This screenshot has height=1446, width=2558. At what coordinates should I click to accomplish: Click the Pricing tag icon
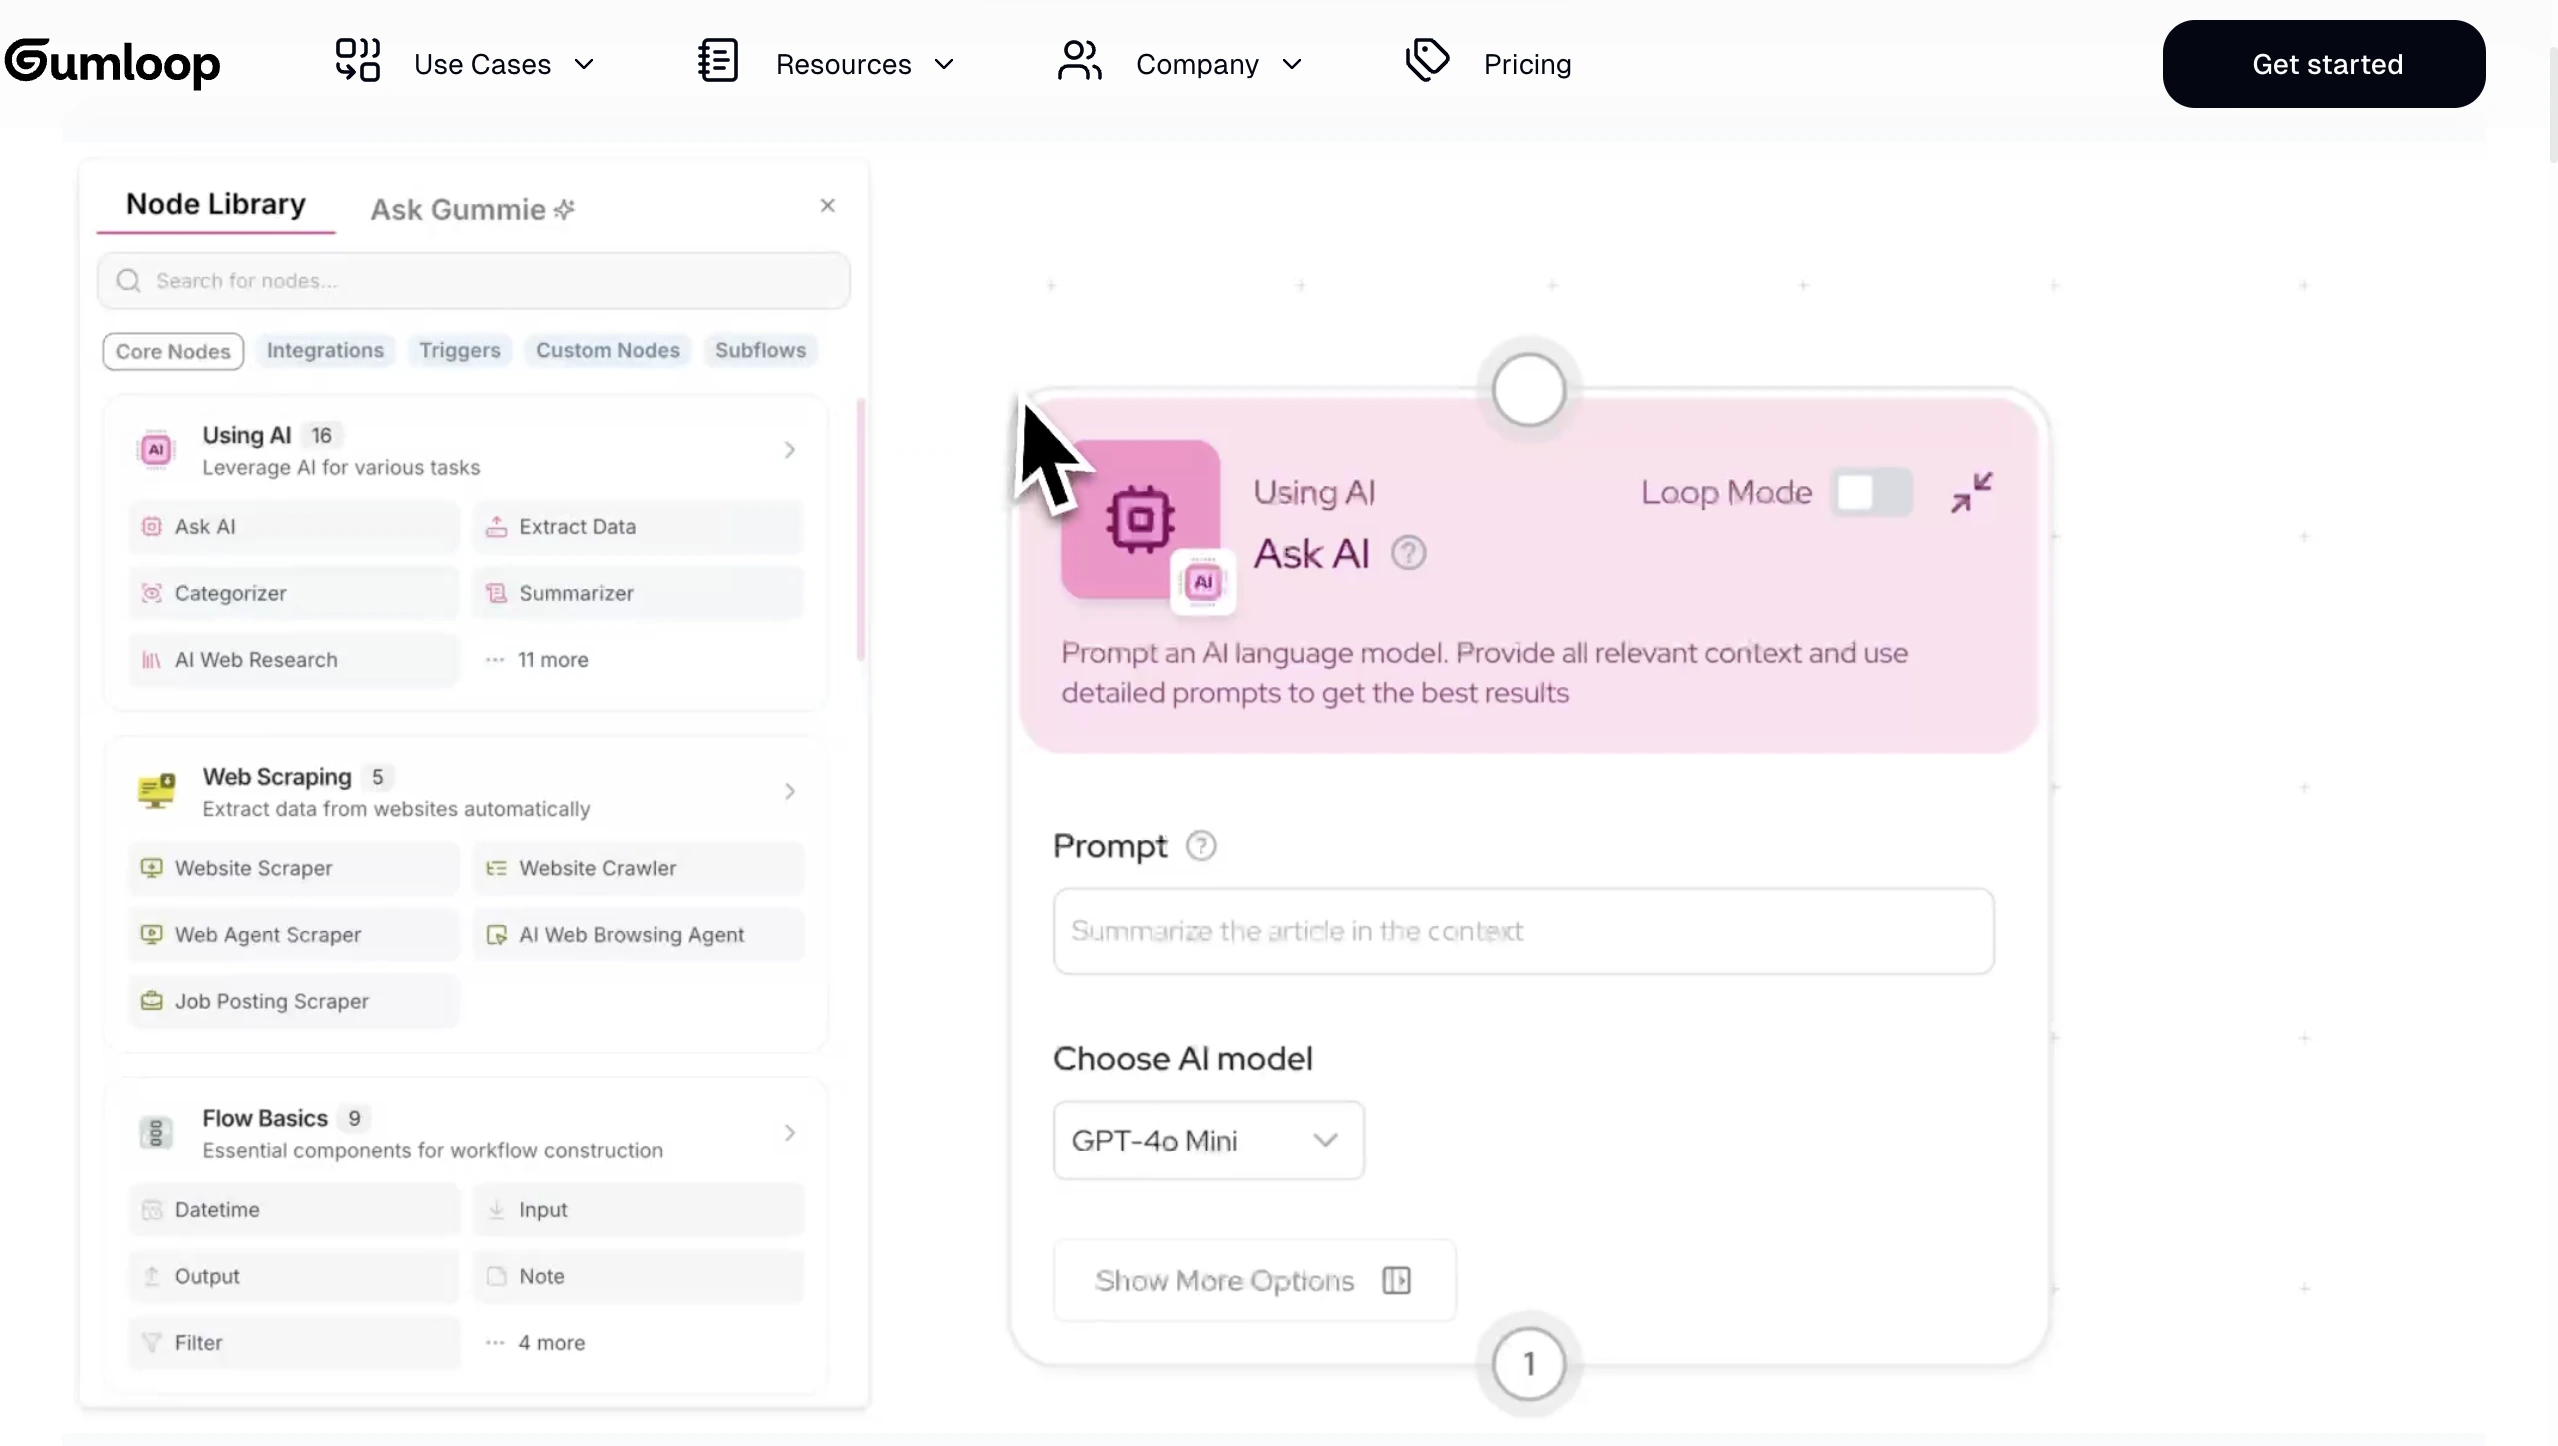[1427, 62]
